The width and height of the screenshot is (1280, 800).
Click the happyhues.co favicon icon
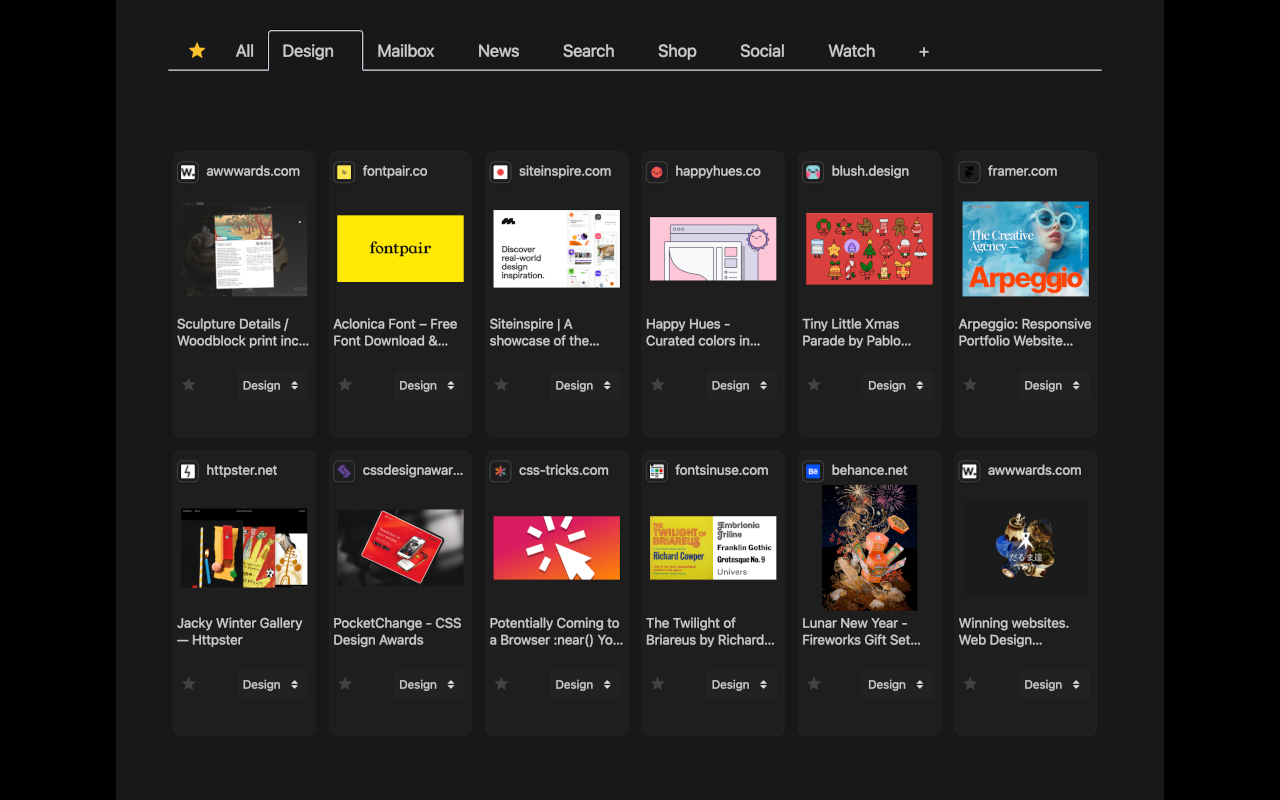[657, 172]
